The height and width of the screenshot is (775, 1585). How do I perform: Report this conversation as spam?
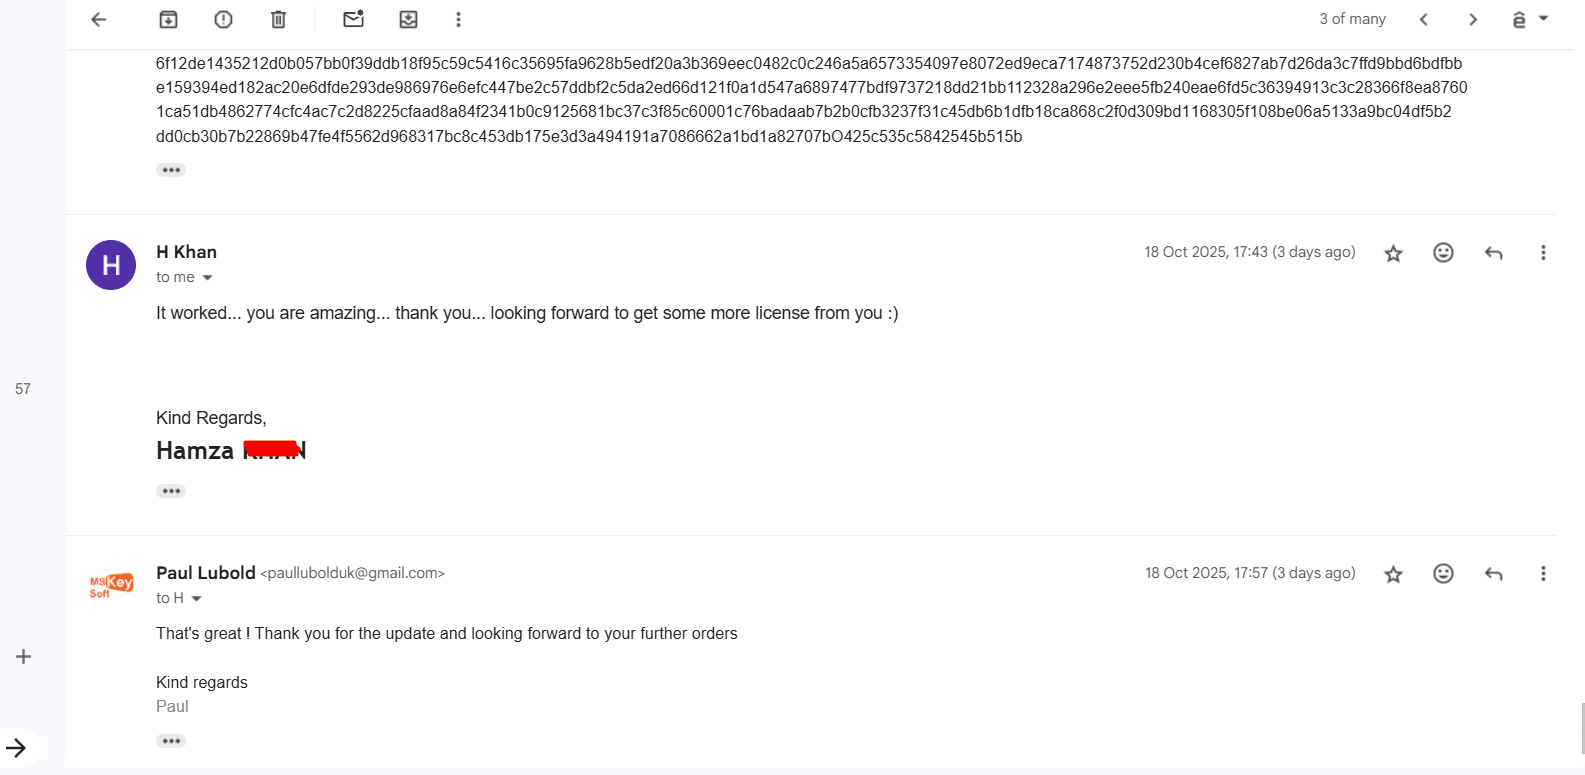pos(223,19)
